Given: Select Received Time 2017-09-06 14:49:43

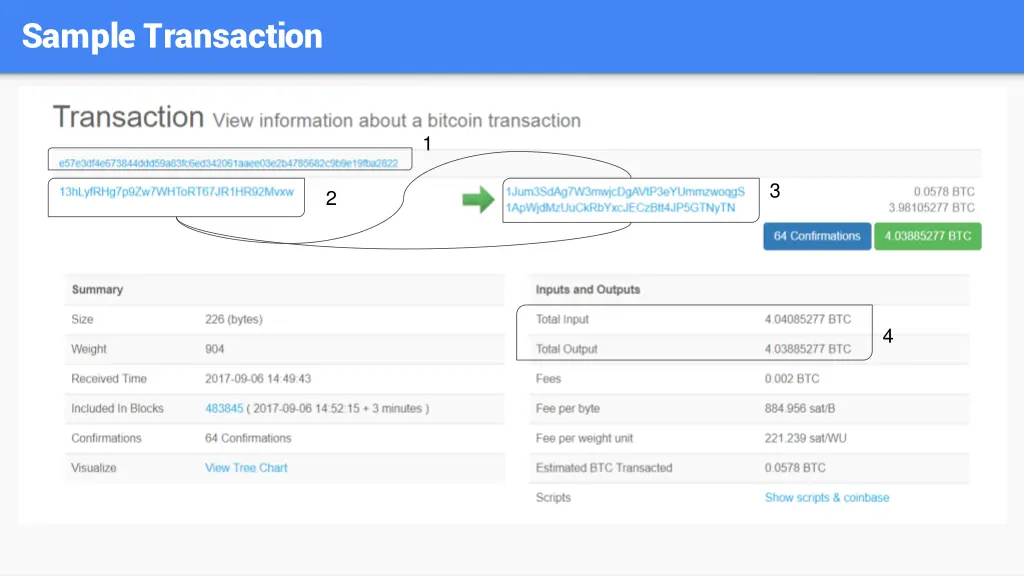Looking at the screenshot, I should (x=258, y=378).
